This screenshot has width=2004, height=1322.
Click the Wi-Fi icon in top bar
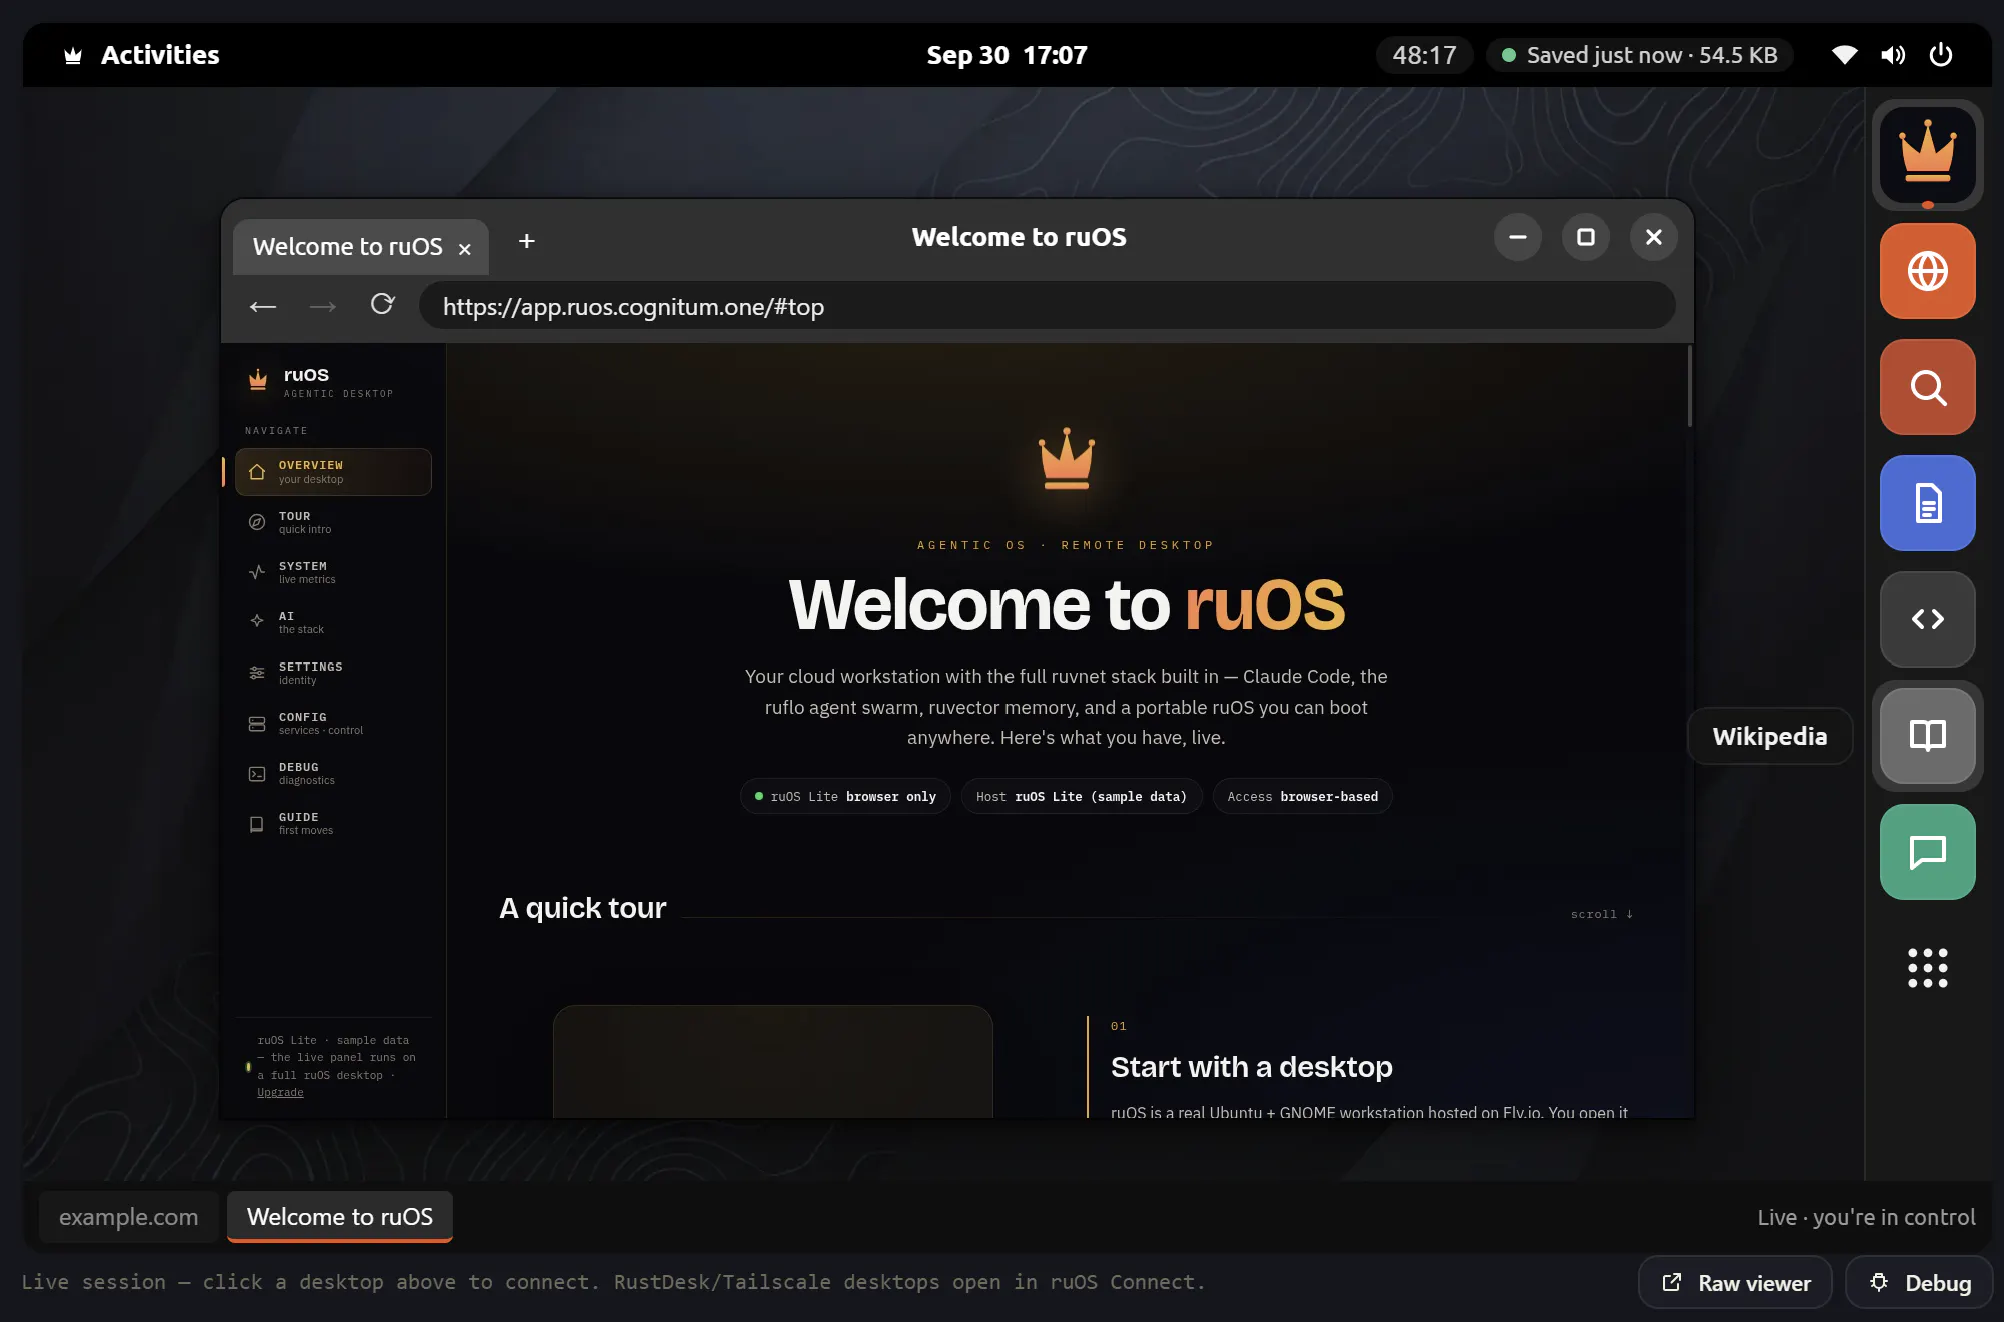(1845, 55)
